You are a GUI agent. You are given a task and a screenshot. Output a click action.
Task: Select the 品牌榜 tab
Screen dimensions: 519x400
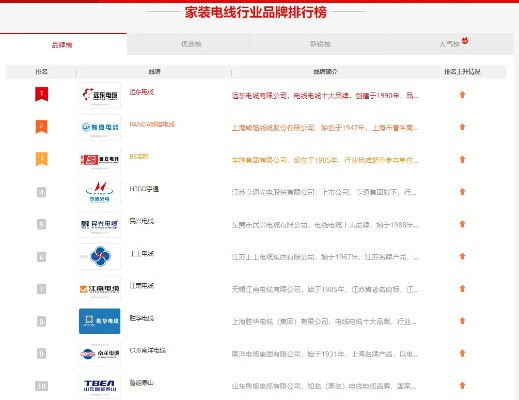click(x=63, y=44)
